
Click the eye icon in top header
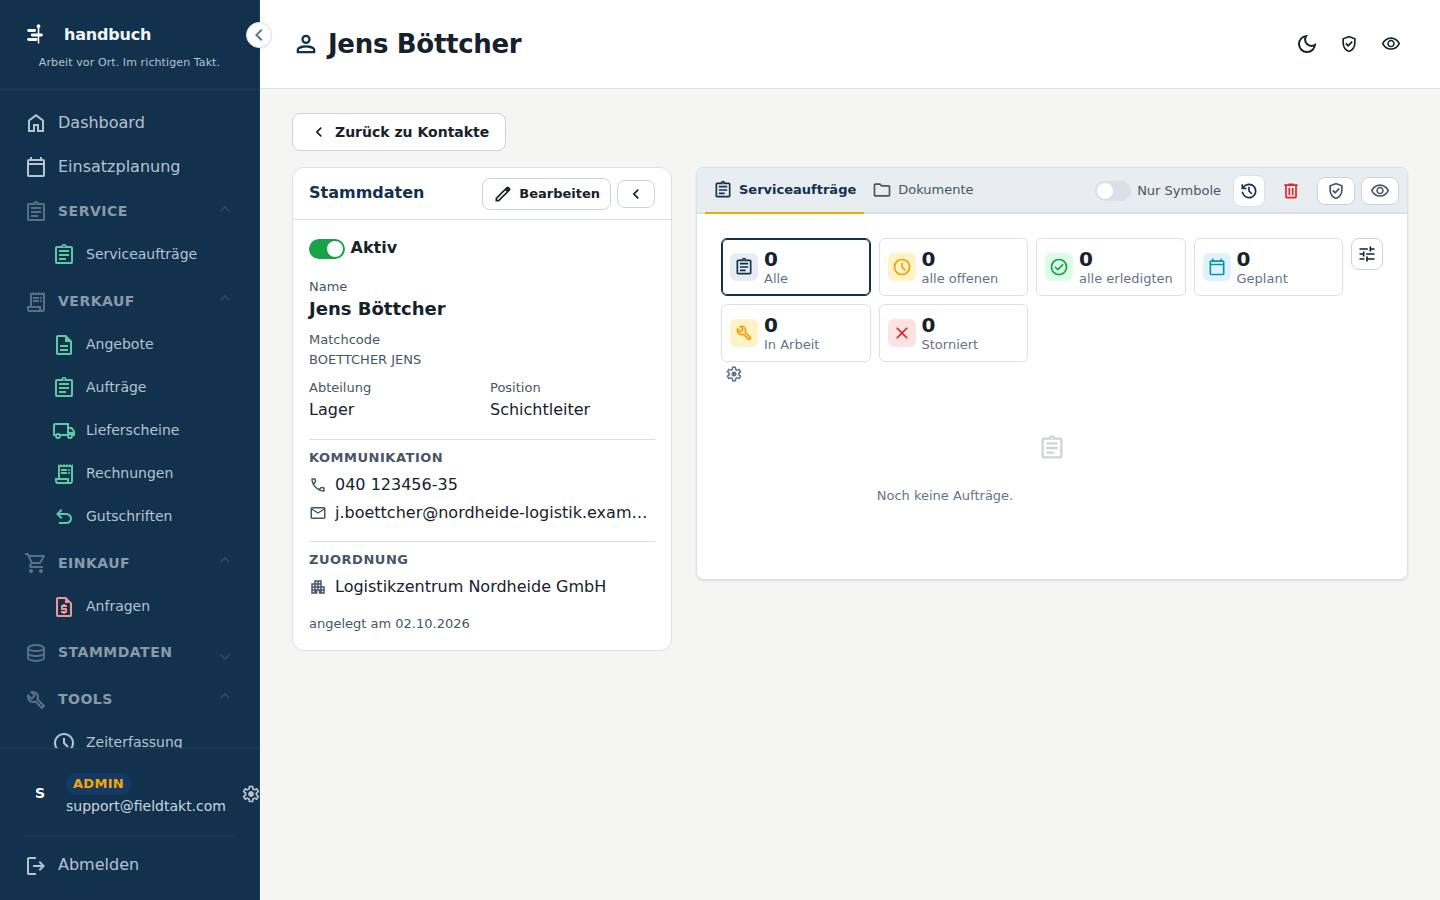tap(1391, 44)
